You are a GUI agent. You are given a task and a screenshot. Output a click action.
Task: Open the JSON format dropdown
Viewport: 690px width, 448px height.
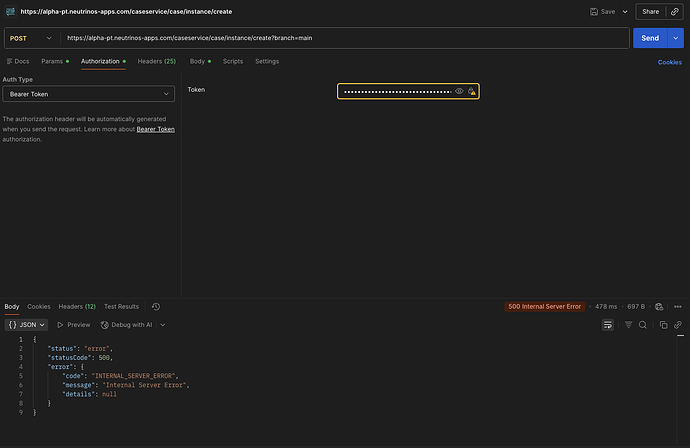coord(26,325)
